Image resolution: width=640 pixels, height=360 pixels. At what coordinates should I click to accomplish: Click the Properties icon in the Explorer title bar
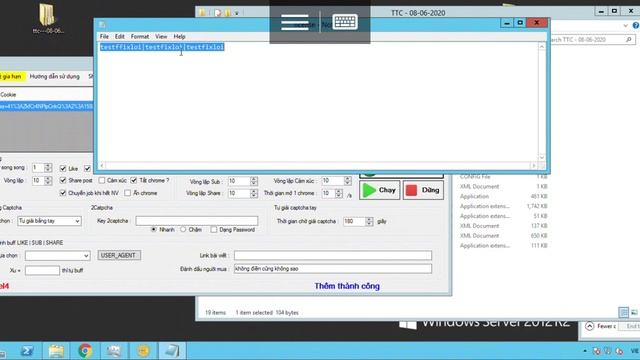(x=218, y=13)
